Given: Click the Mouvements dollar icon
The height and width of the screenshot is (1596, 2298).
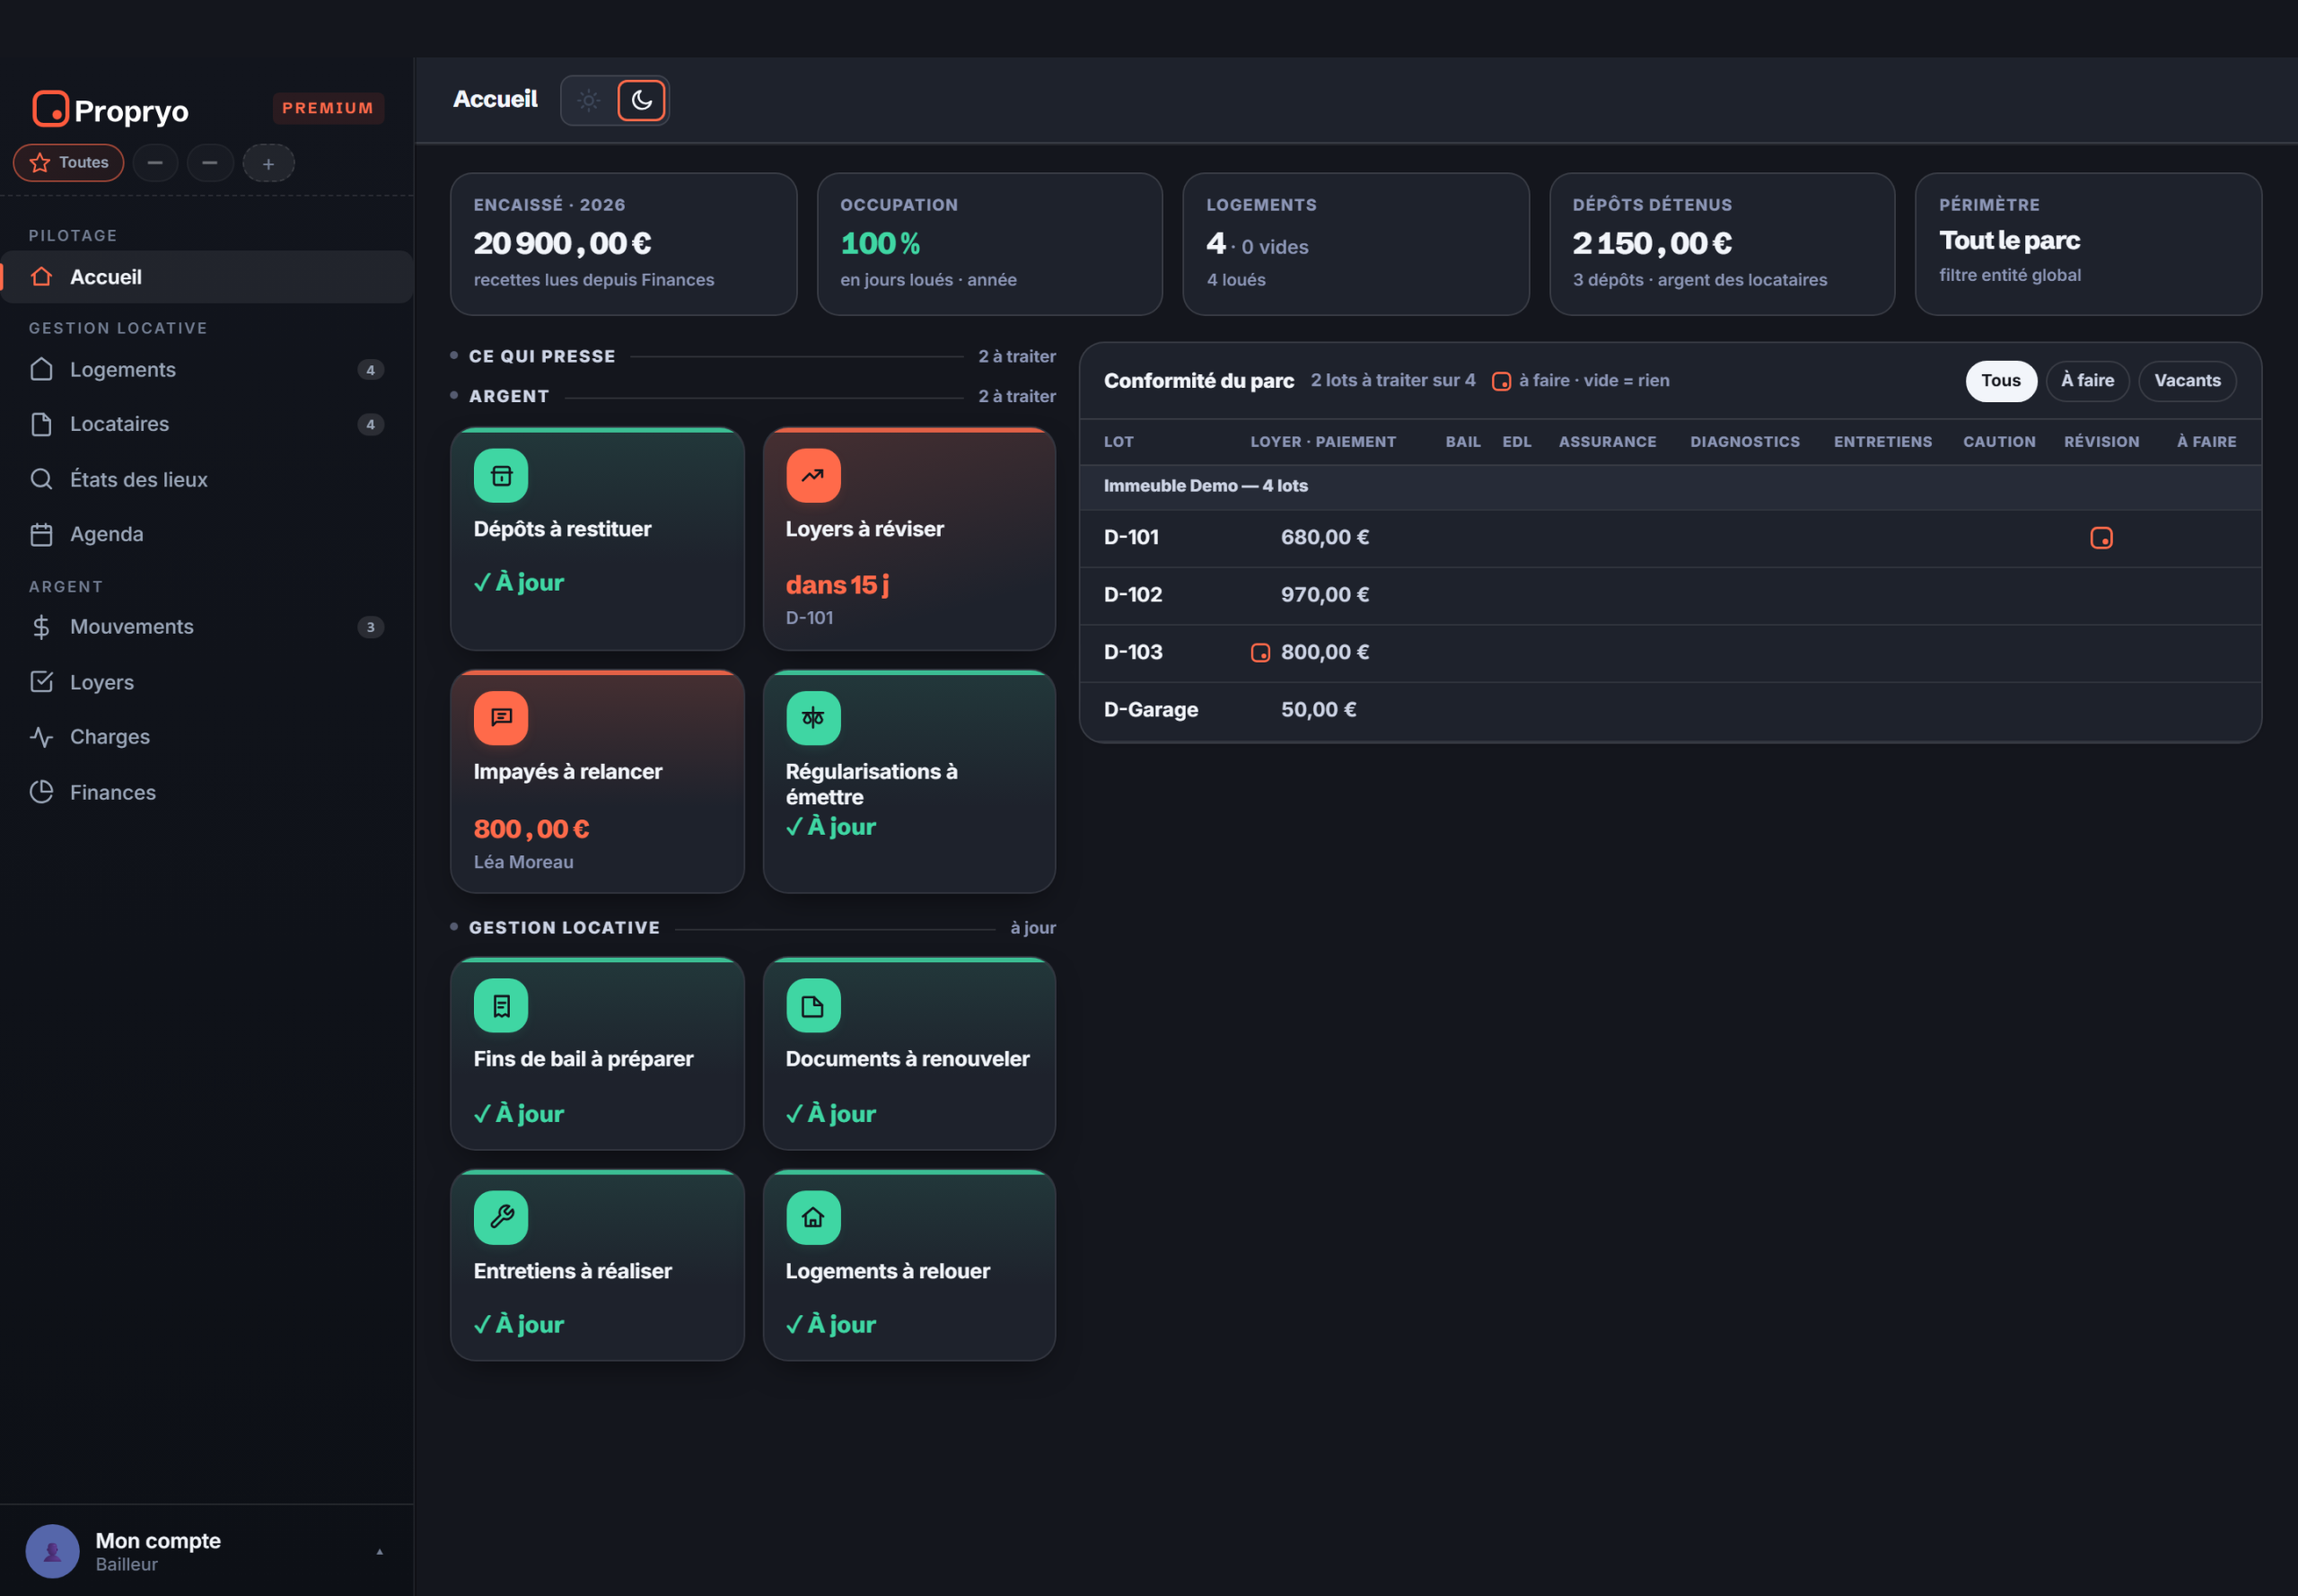Looking at the screenshot, I should pyautogui.click(x=41, y=627).
